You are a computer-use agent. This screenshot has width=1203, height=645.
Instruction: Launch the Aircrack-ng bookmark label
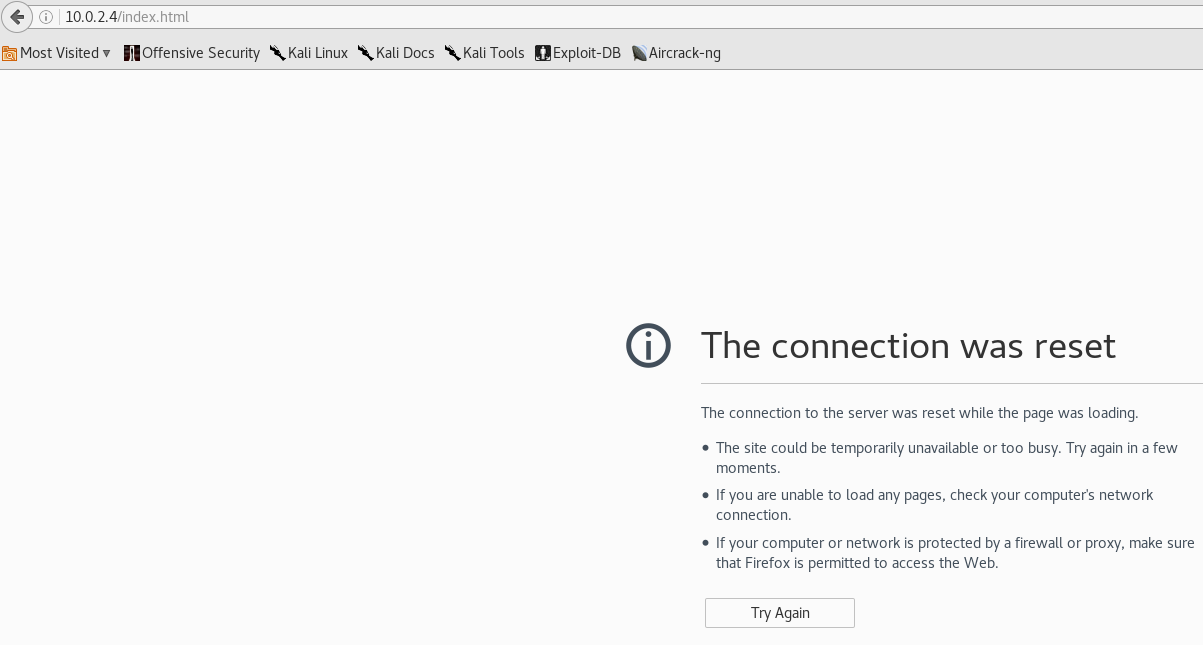(x=684, y=53)
